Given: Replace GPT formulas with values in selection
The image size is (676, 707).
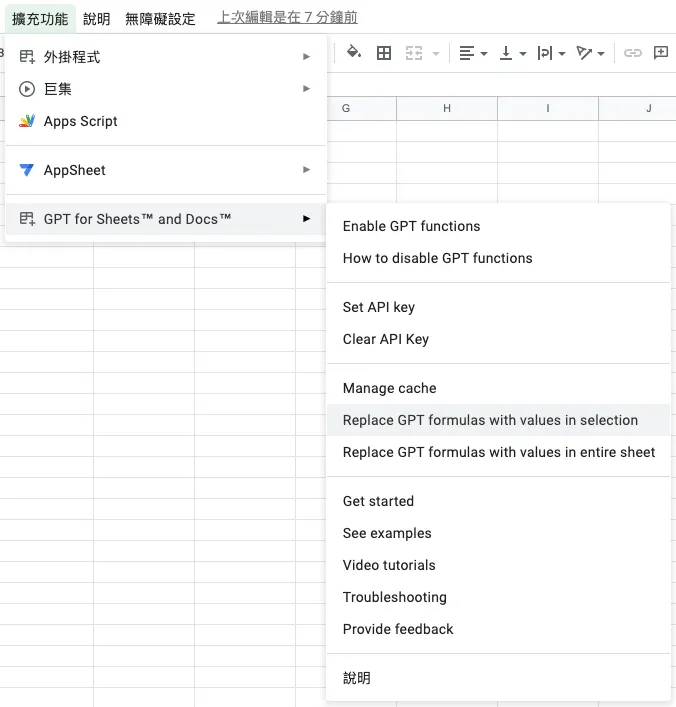Looking at the screenshot, I should [498, 420].
